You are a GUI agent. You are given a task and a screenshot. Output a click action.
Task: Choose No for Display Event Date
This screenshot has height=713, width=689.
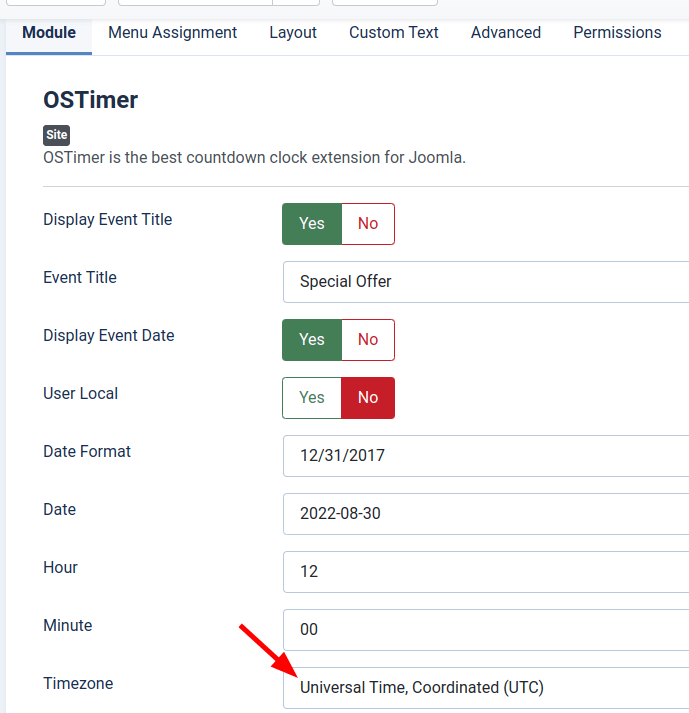pyautogui.click(x=368, y=340)
